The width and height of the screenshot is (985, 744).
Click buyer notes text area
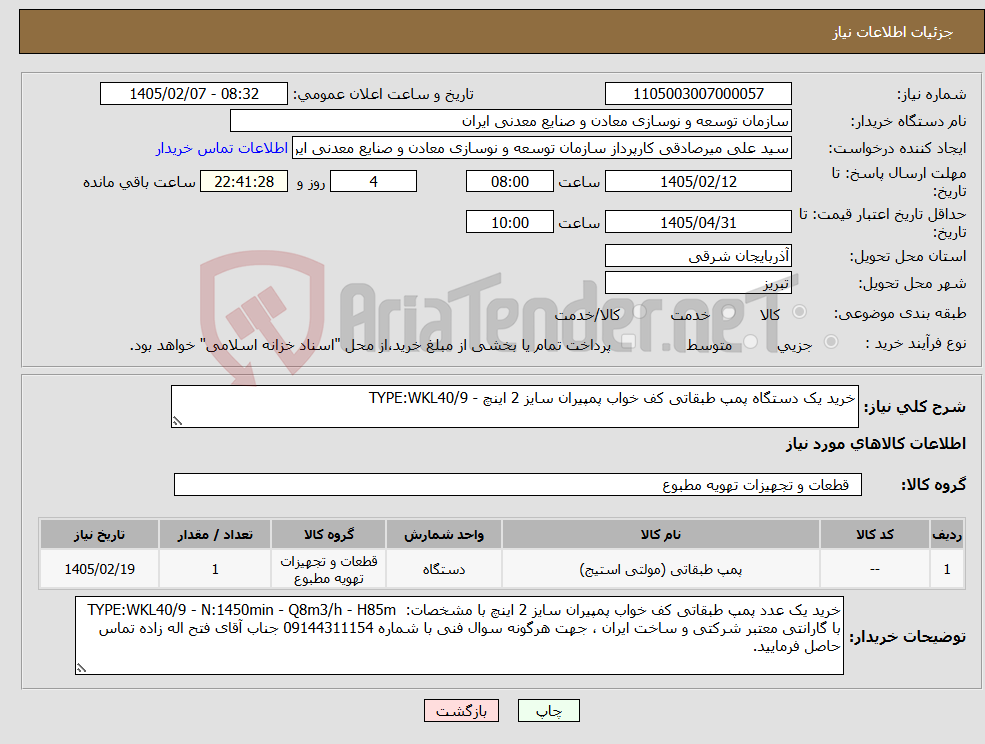click(459, 636)
